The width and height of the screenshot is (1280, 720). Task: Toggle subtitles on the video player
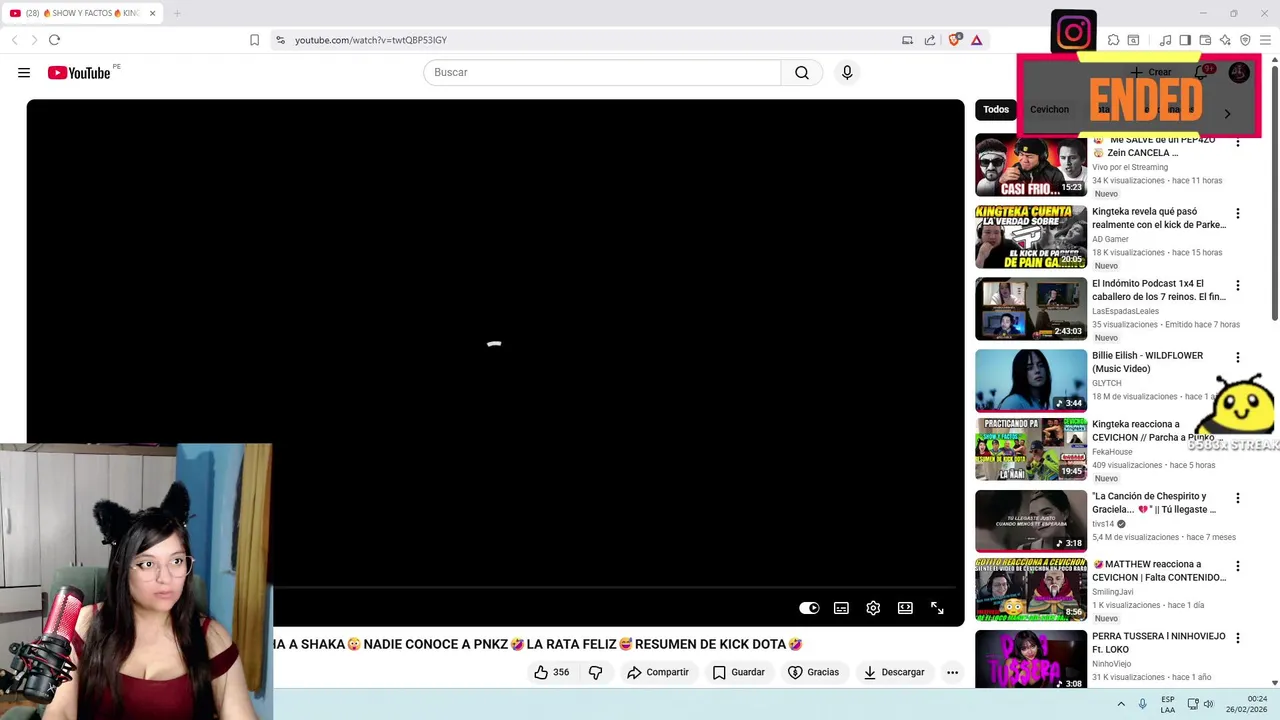click(x=841, y=608)
